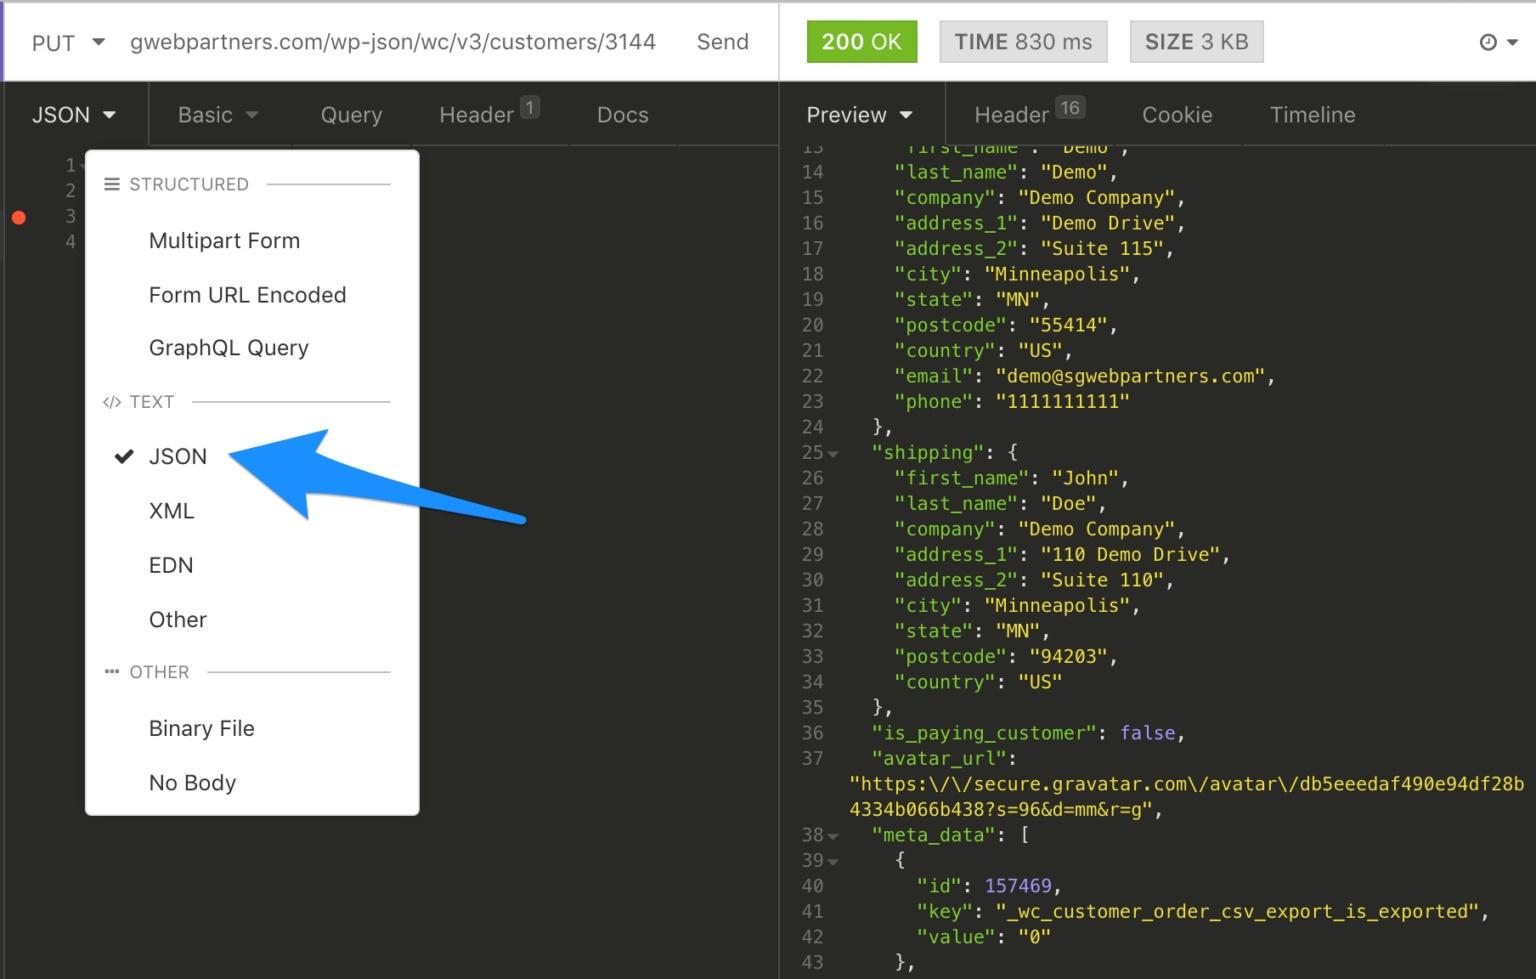Select the No Body option
The height and width of the screenshot is (979, 1536).
[192, 783]
